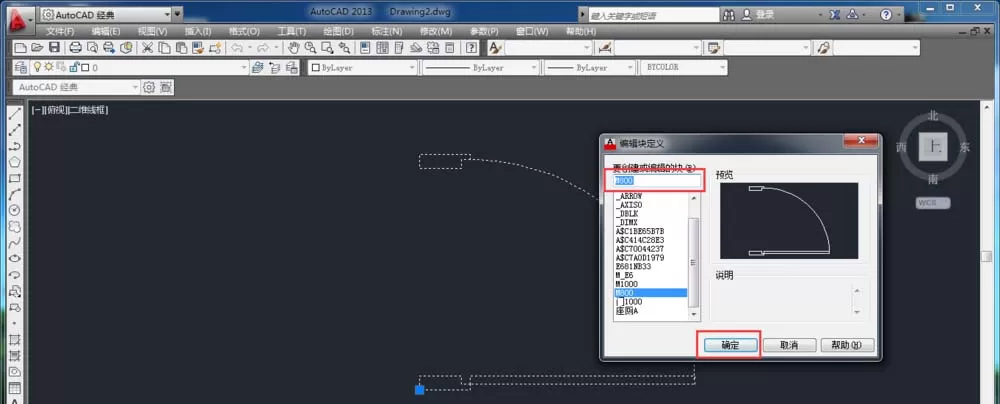Select the Line draw tool

(15, 114)
